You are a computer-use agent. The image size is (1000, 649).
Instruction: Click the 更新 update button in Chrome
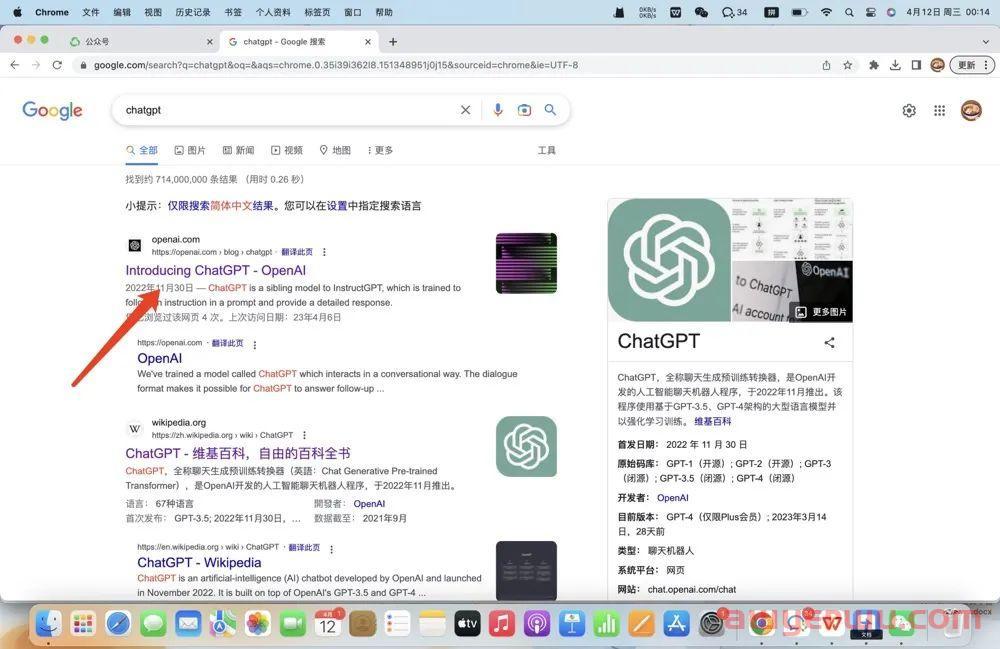click(972, 65)
